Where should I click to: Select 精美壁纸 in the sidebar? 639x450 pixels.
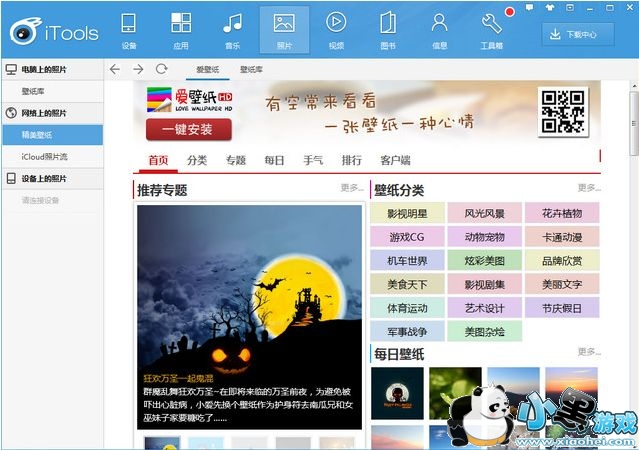(52, 135)
